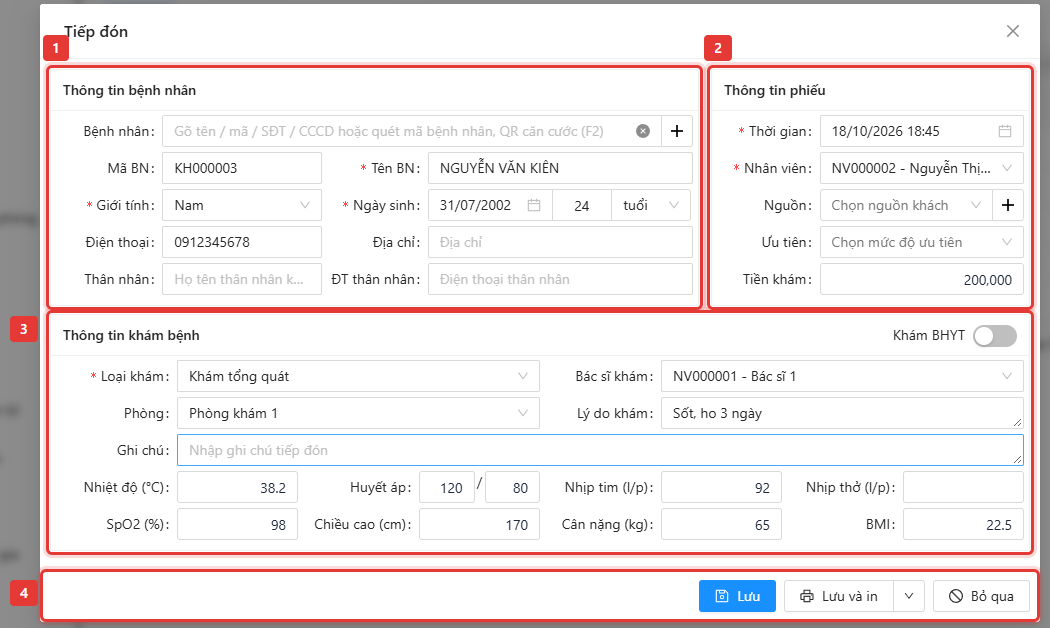Open the Ưu tiên priority dropdown
The width and height of the screenshot is (1050, 628).
pos(921,242)
